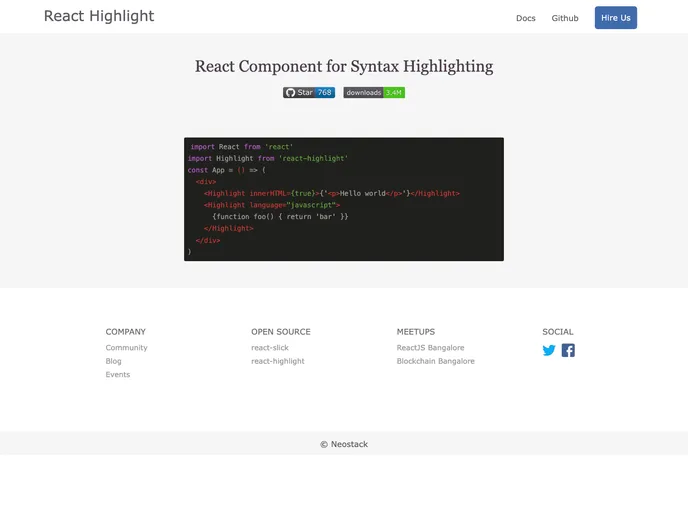Open Blockchain Bangalore meetup link
This screenshot has width=688, height=512.
point(436,361)
